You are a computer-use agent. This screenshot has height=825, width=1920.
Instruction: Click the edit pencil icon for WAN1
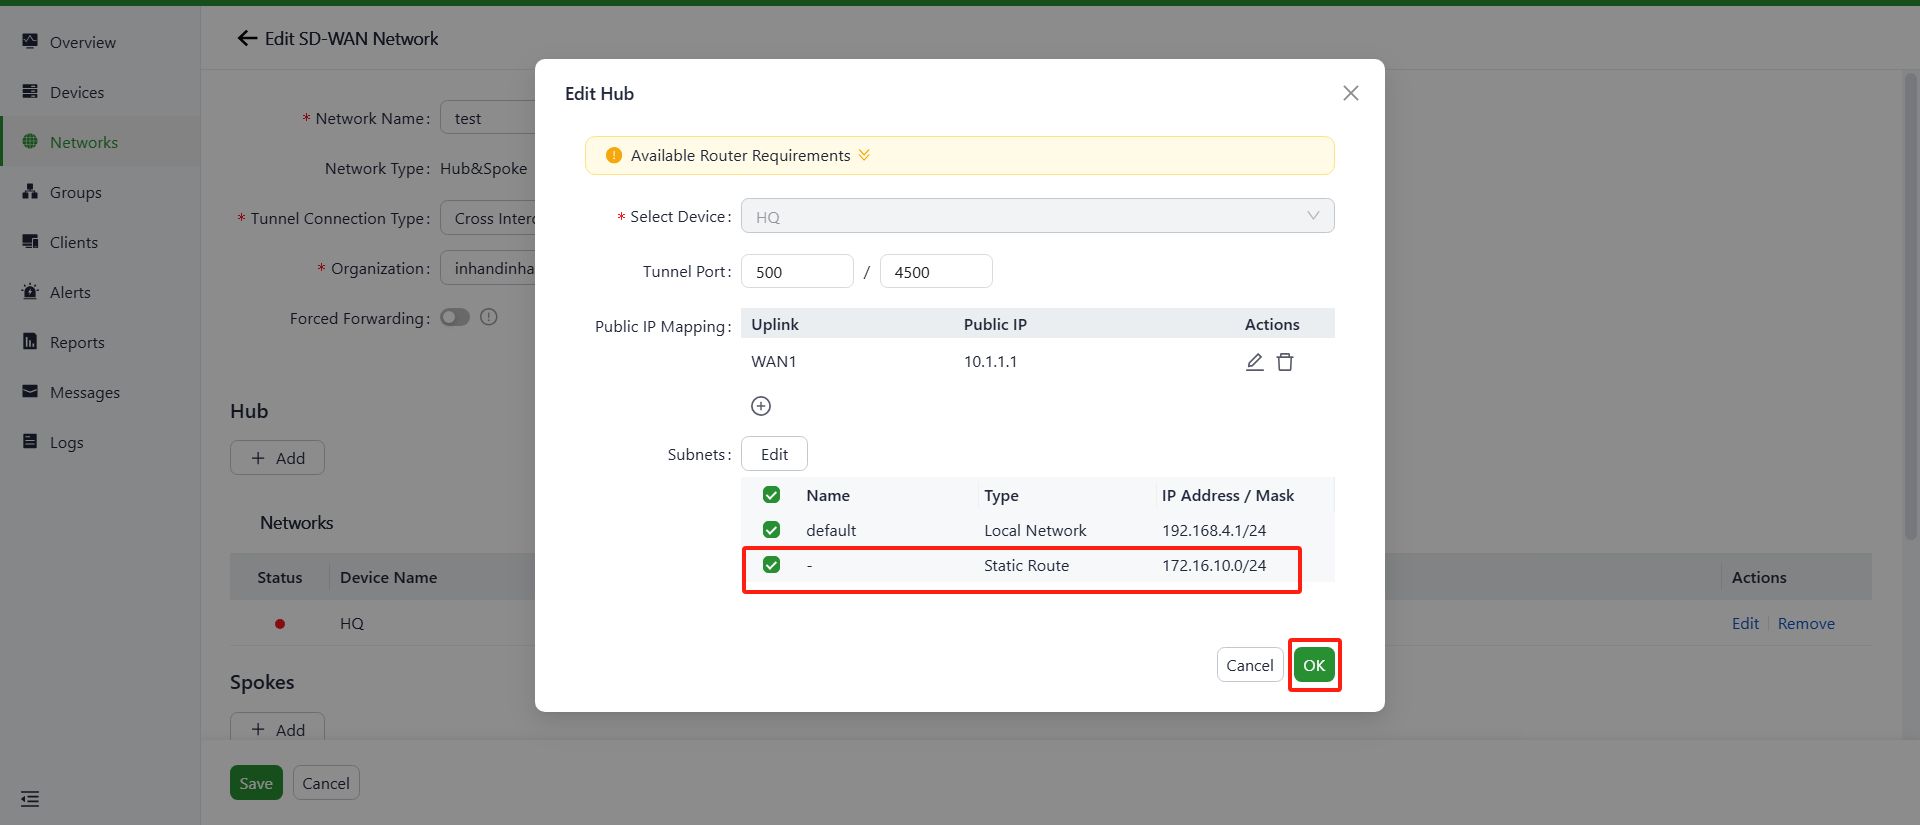coord(1254,362)
